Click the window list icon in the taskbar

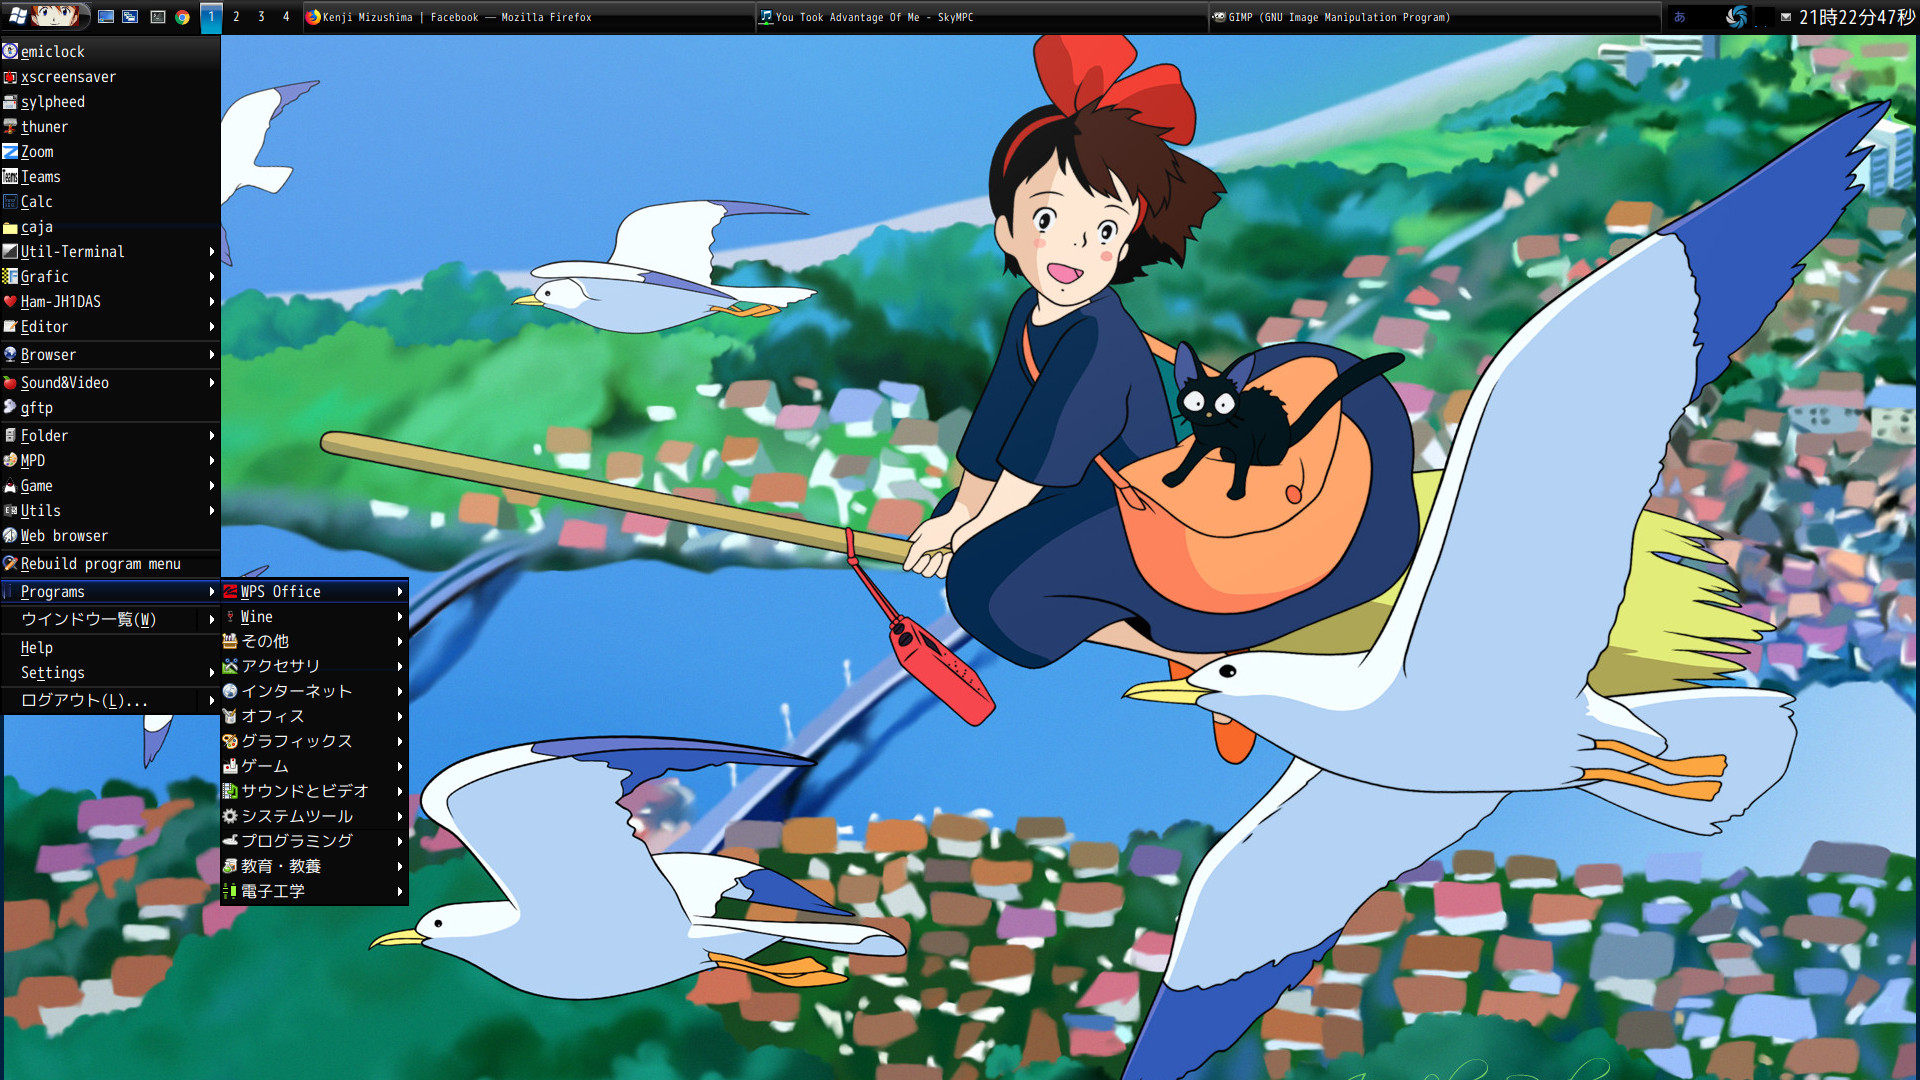coord(130,17)
